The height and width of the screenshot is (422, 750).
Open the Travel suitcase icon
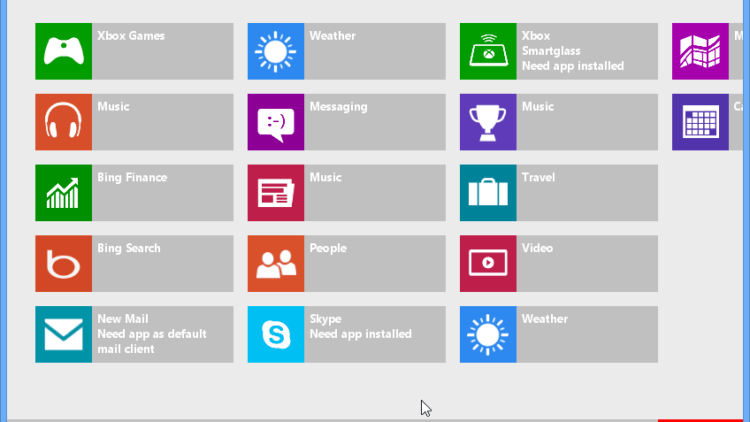coord(488,193)
